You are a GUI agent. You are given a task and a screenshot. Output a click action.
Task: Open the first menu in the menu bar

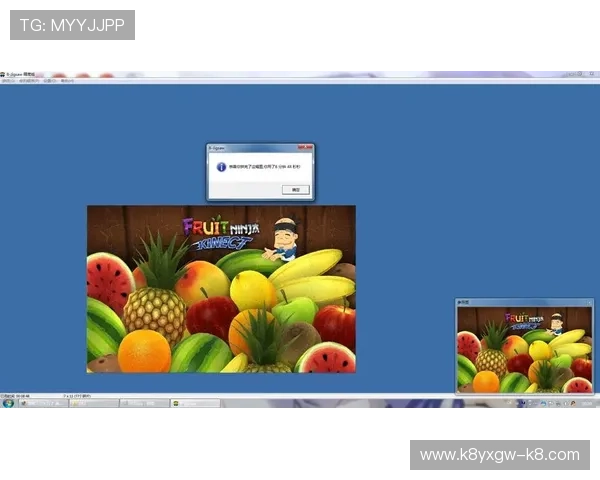click(8, 81)
